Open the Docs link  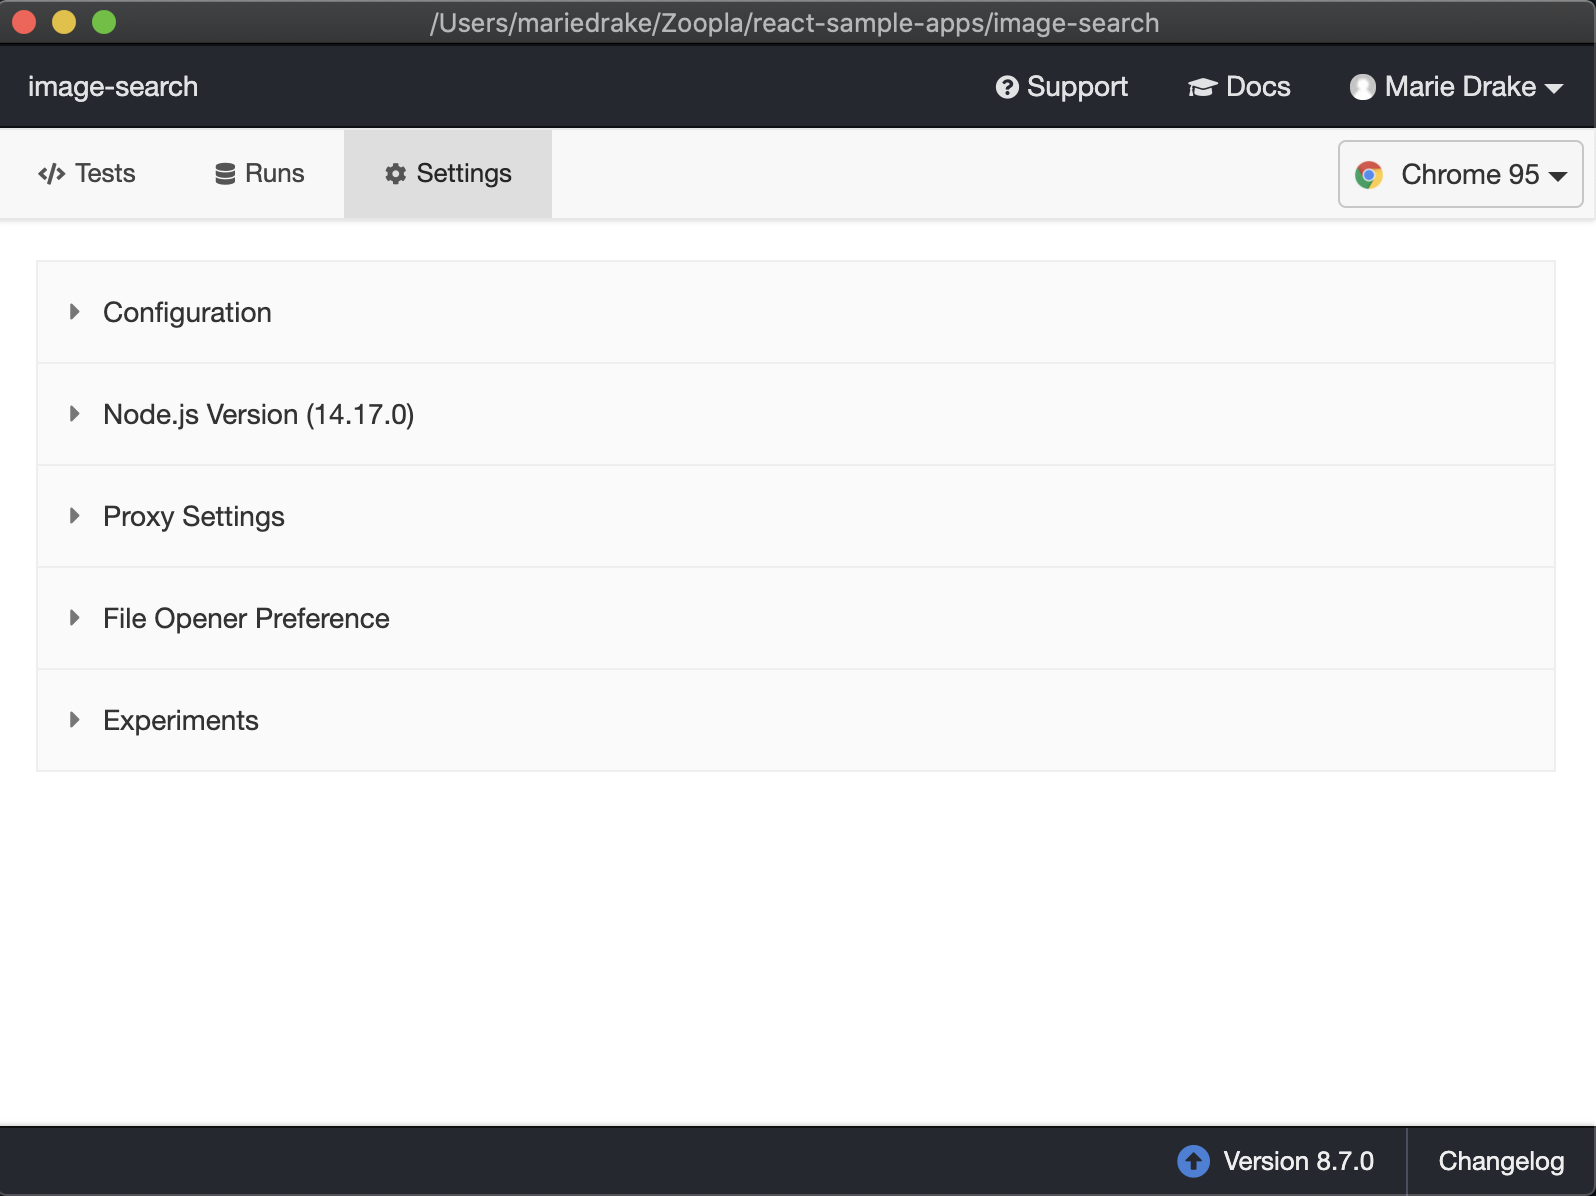(1239, 87)
